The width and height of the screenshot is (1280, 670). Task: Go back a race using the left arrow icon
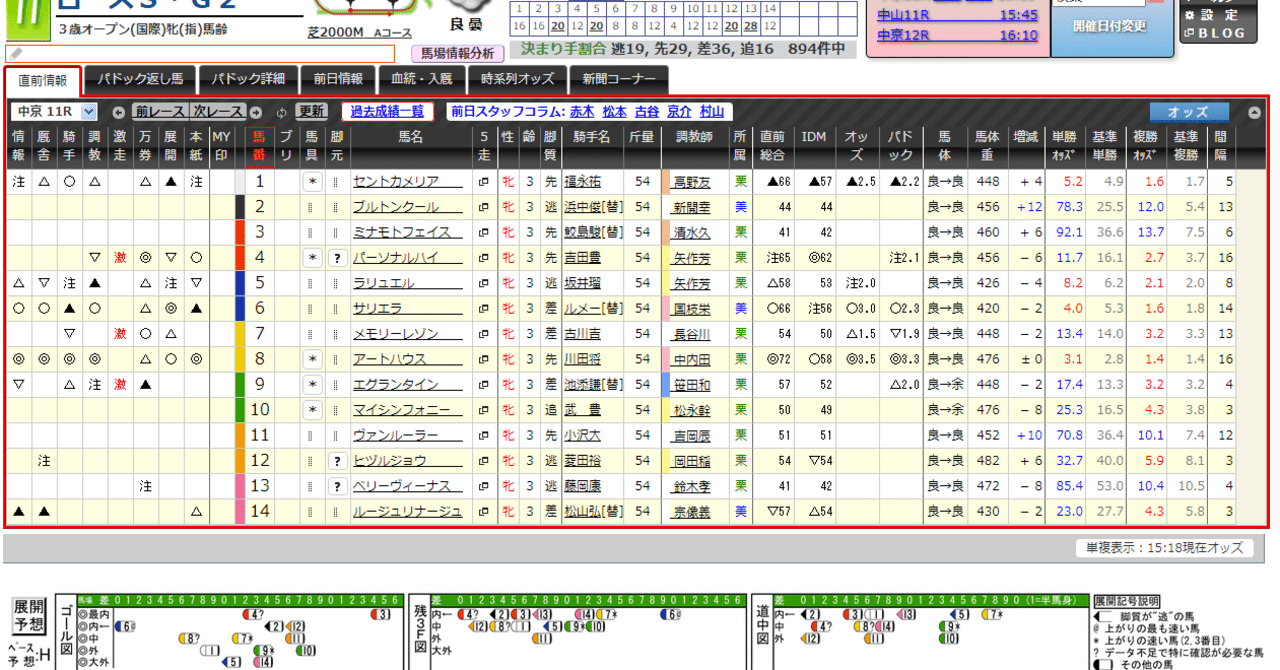(x=117, y=113)
